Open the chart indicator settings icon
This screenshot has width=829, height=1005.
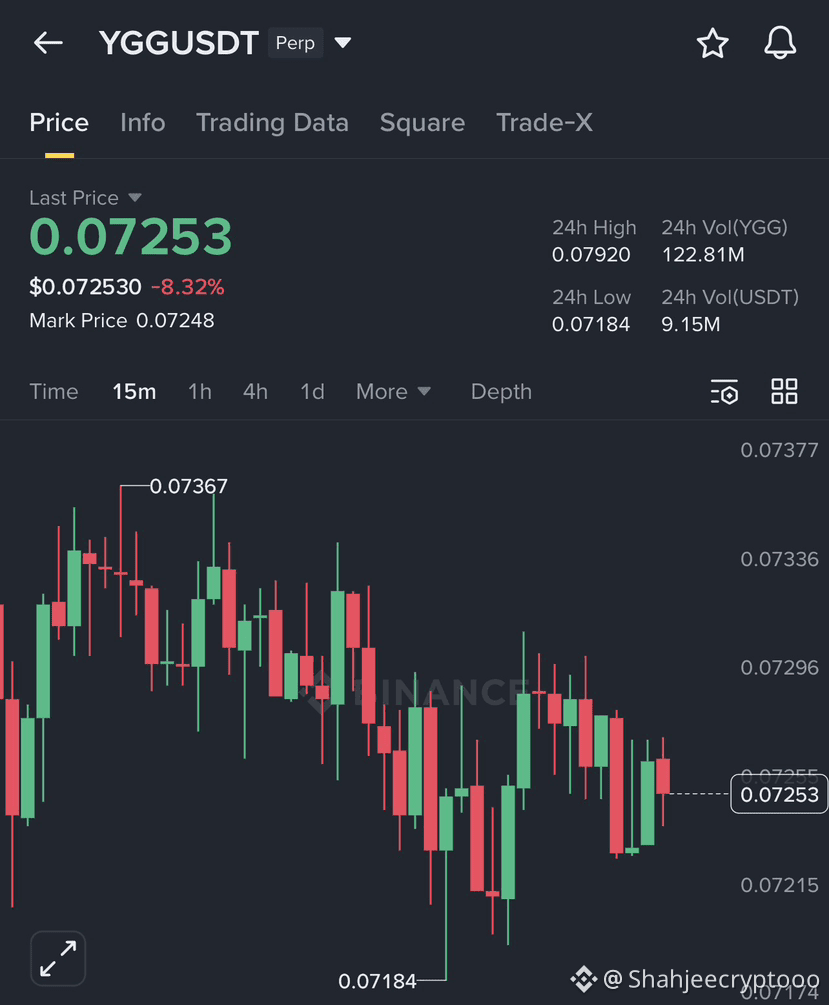point(724,391)
